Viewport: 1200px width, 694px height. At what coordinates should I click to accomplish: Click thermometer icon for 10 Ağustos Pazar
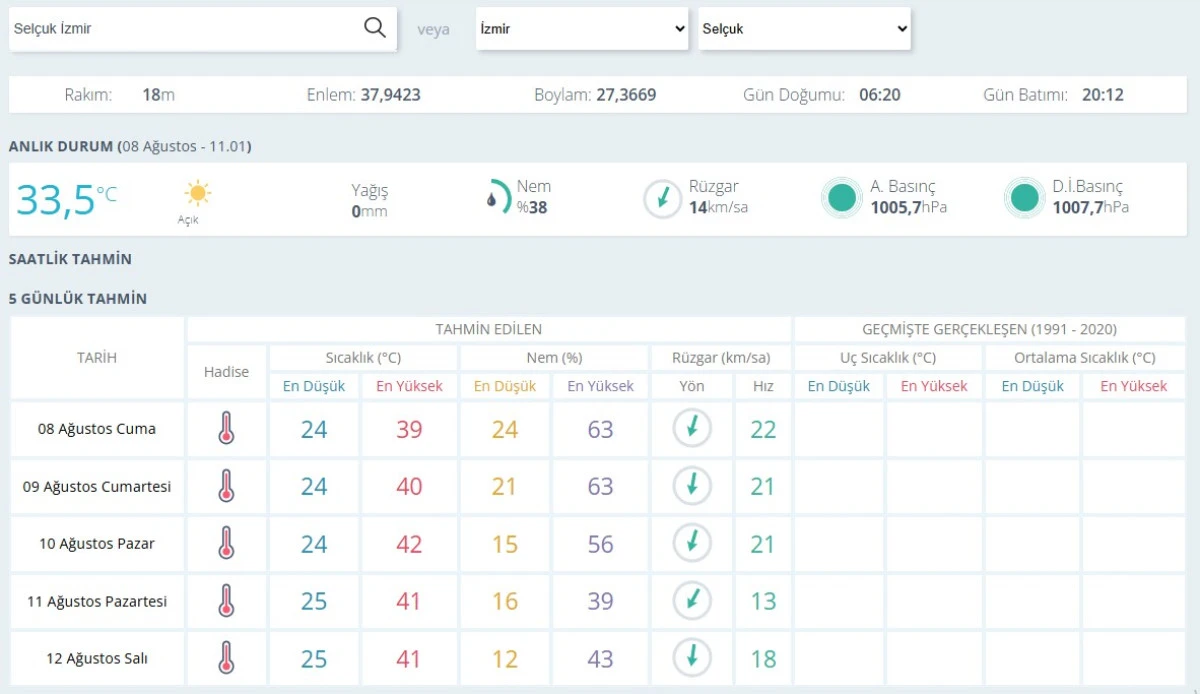tap(226, 544)
